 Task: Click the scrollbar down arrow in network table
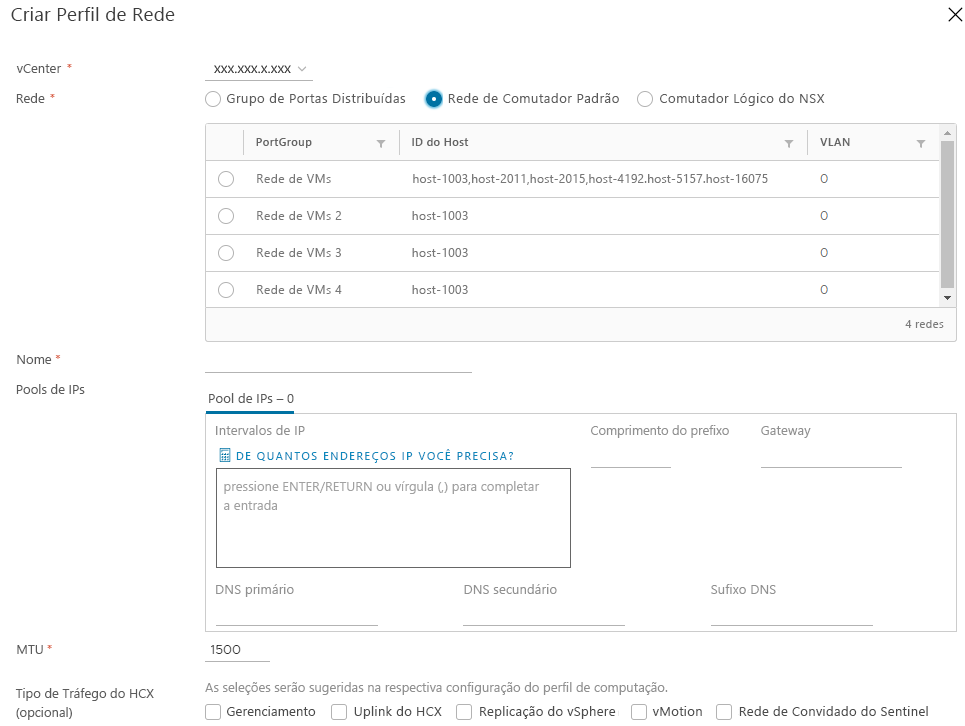click(947, 298)
